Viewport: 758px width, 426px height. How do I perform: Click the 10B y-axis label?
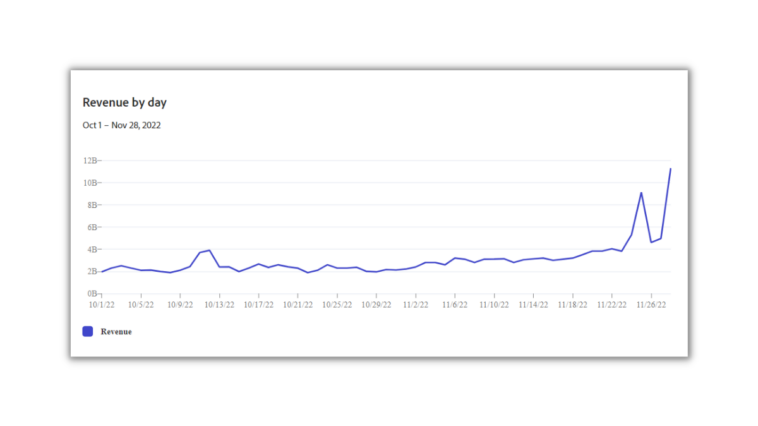point(91,182)
